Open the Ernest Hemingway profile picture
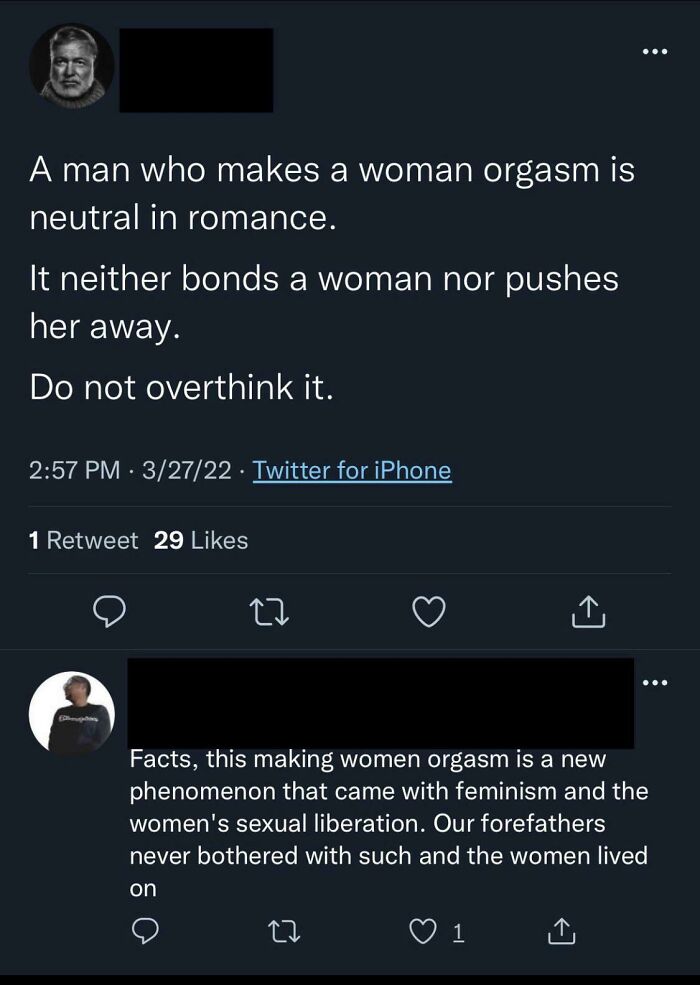 click(71, 70)
